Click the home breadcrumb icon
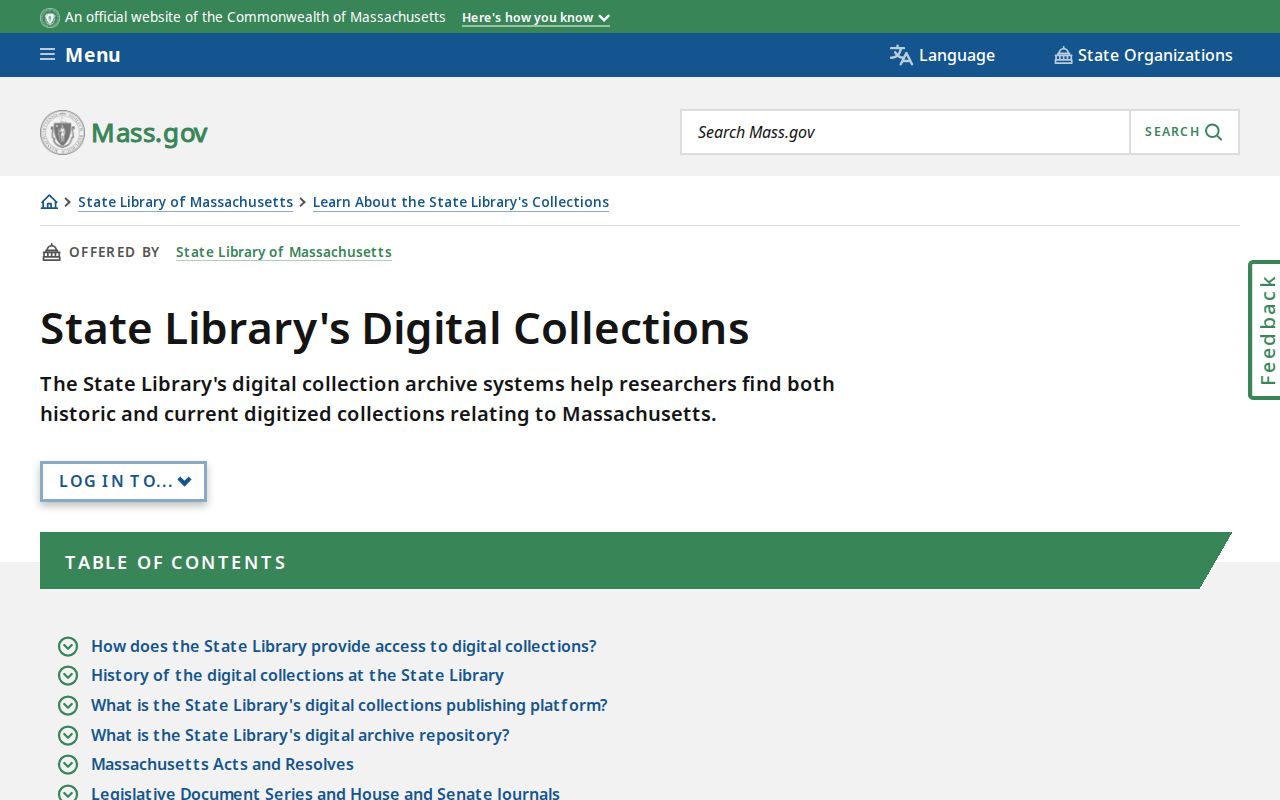 tap(49, 202)
